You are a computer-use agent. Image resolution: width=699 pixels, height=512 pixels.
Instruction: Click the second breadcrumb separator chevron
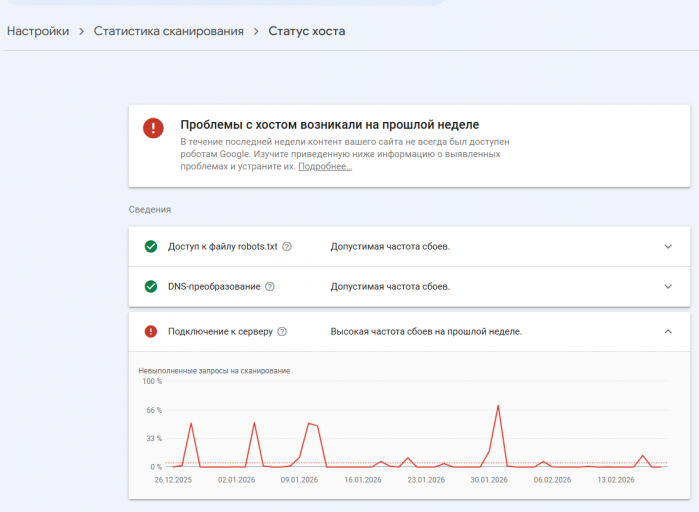point(256,32)
